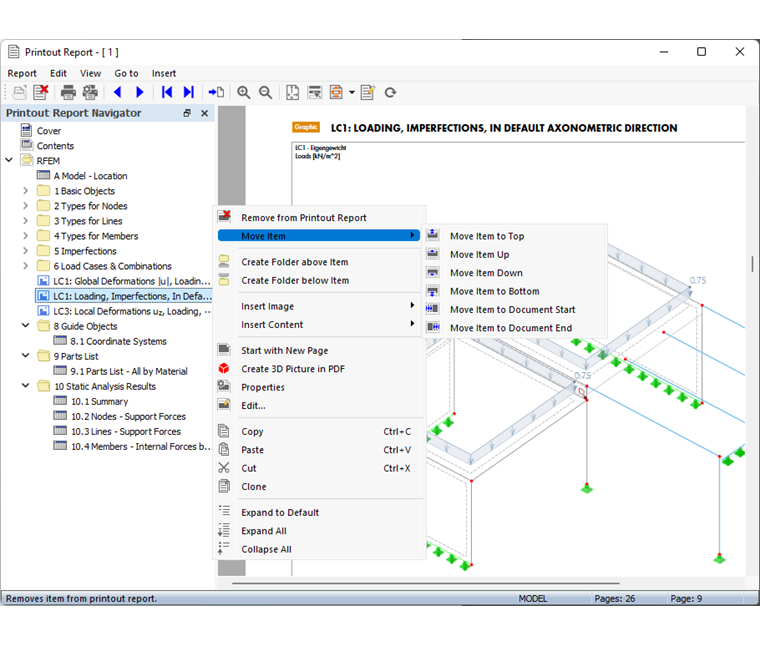Click the zoom out magnifier icon

265,92
